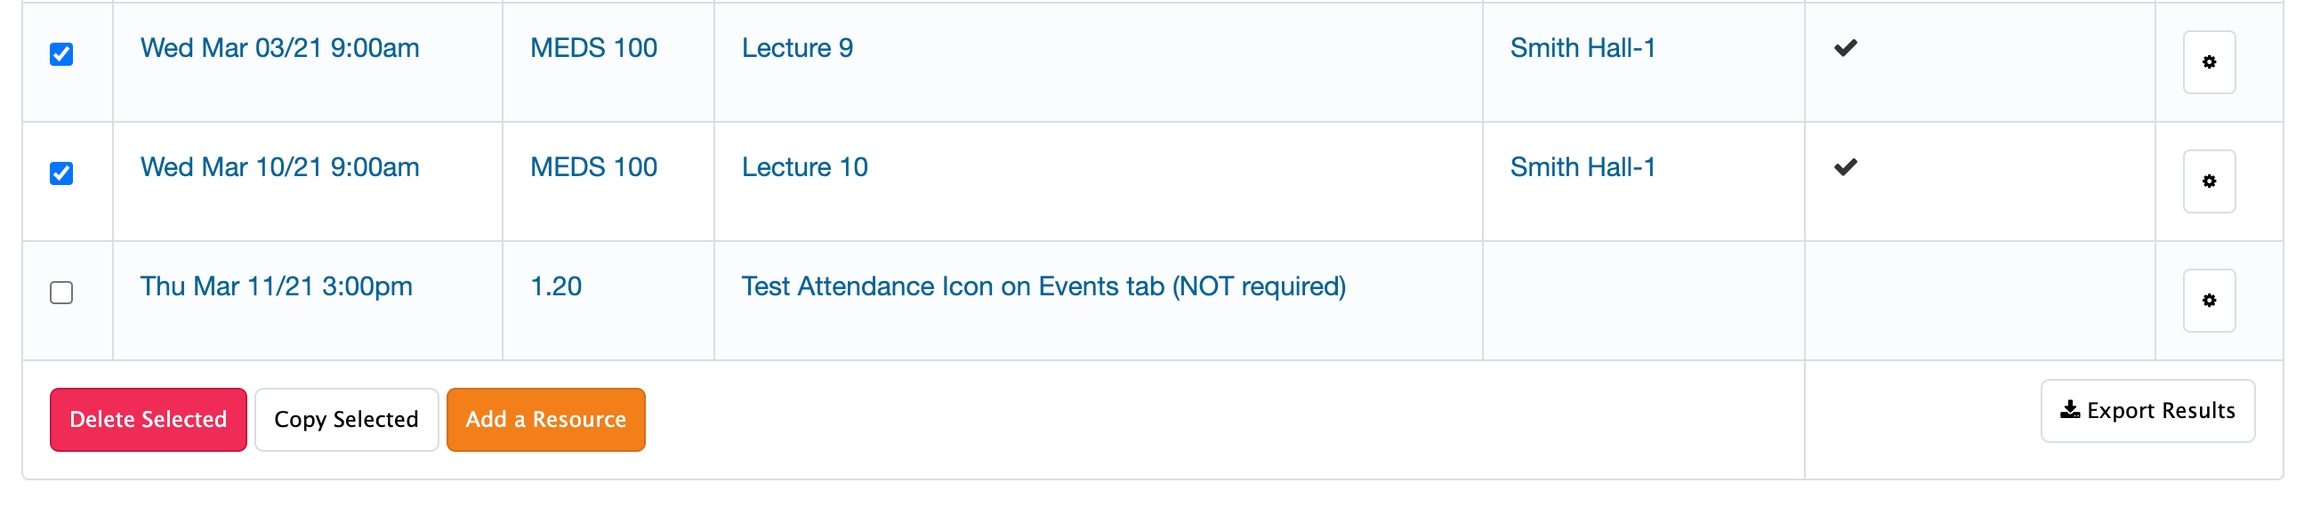Click the Wed Mar 03/21 9:00am date link
The height and width of the screenshot is (507, 2304).
pyautogui.click(x=279, y=48)
